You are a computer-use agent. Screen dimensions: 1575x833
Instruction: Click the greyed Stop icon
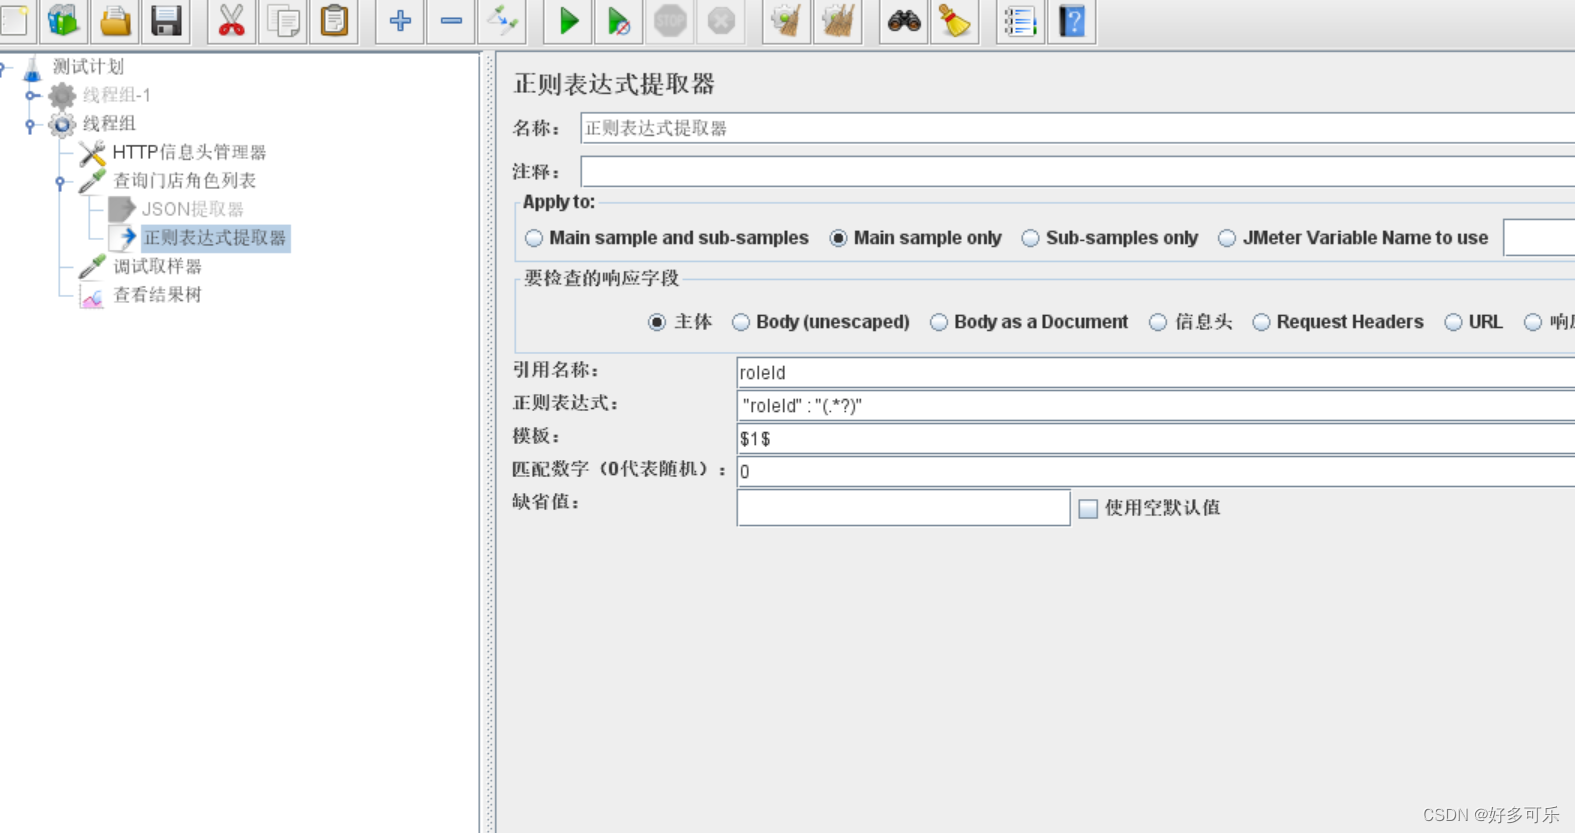[x=670, y=20]
